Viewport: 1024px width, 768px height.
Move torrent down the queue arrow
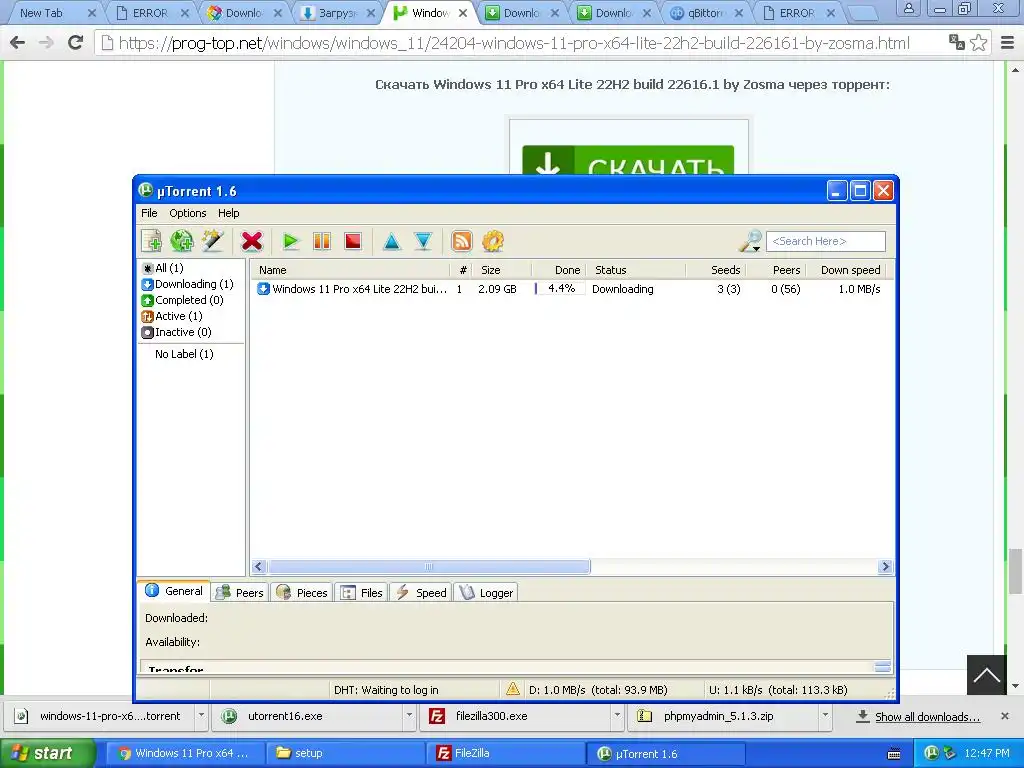[423, 242]
